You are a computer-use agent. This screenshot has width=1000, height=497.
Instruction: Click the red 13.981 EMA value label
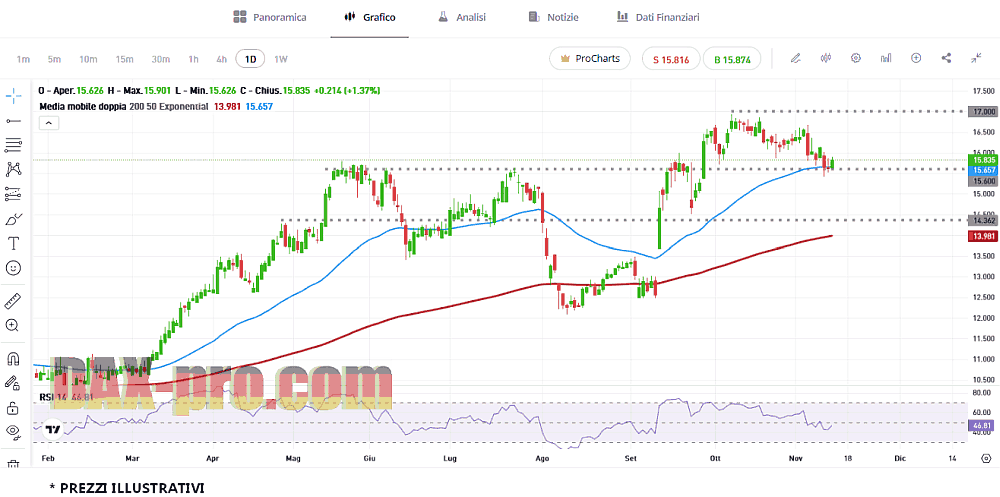[x=984, y=237]
